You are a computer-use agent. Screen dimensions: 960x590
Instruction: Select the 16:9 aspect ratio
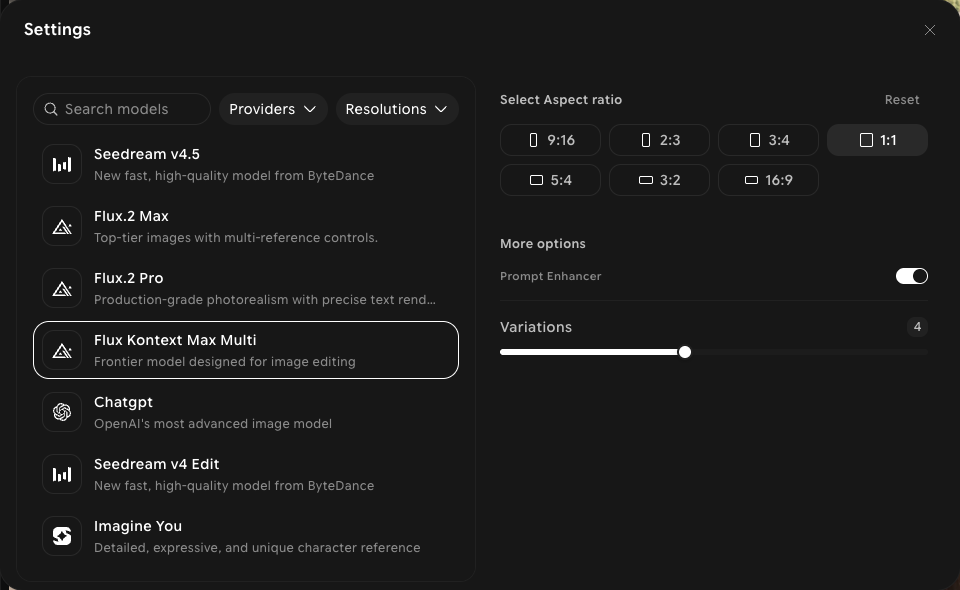[768, 180]
